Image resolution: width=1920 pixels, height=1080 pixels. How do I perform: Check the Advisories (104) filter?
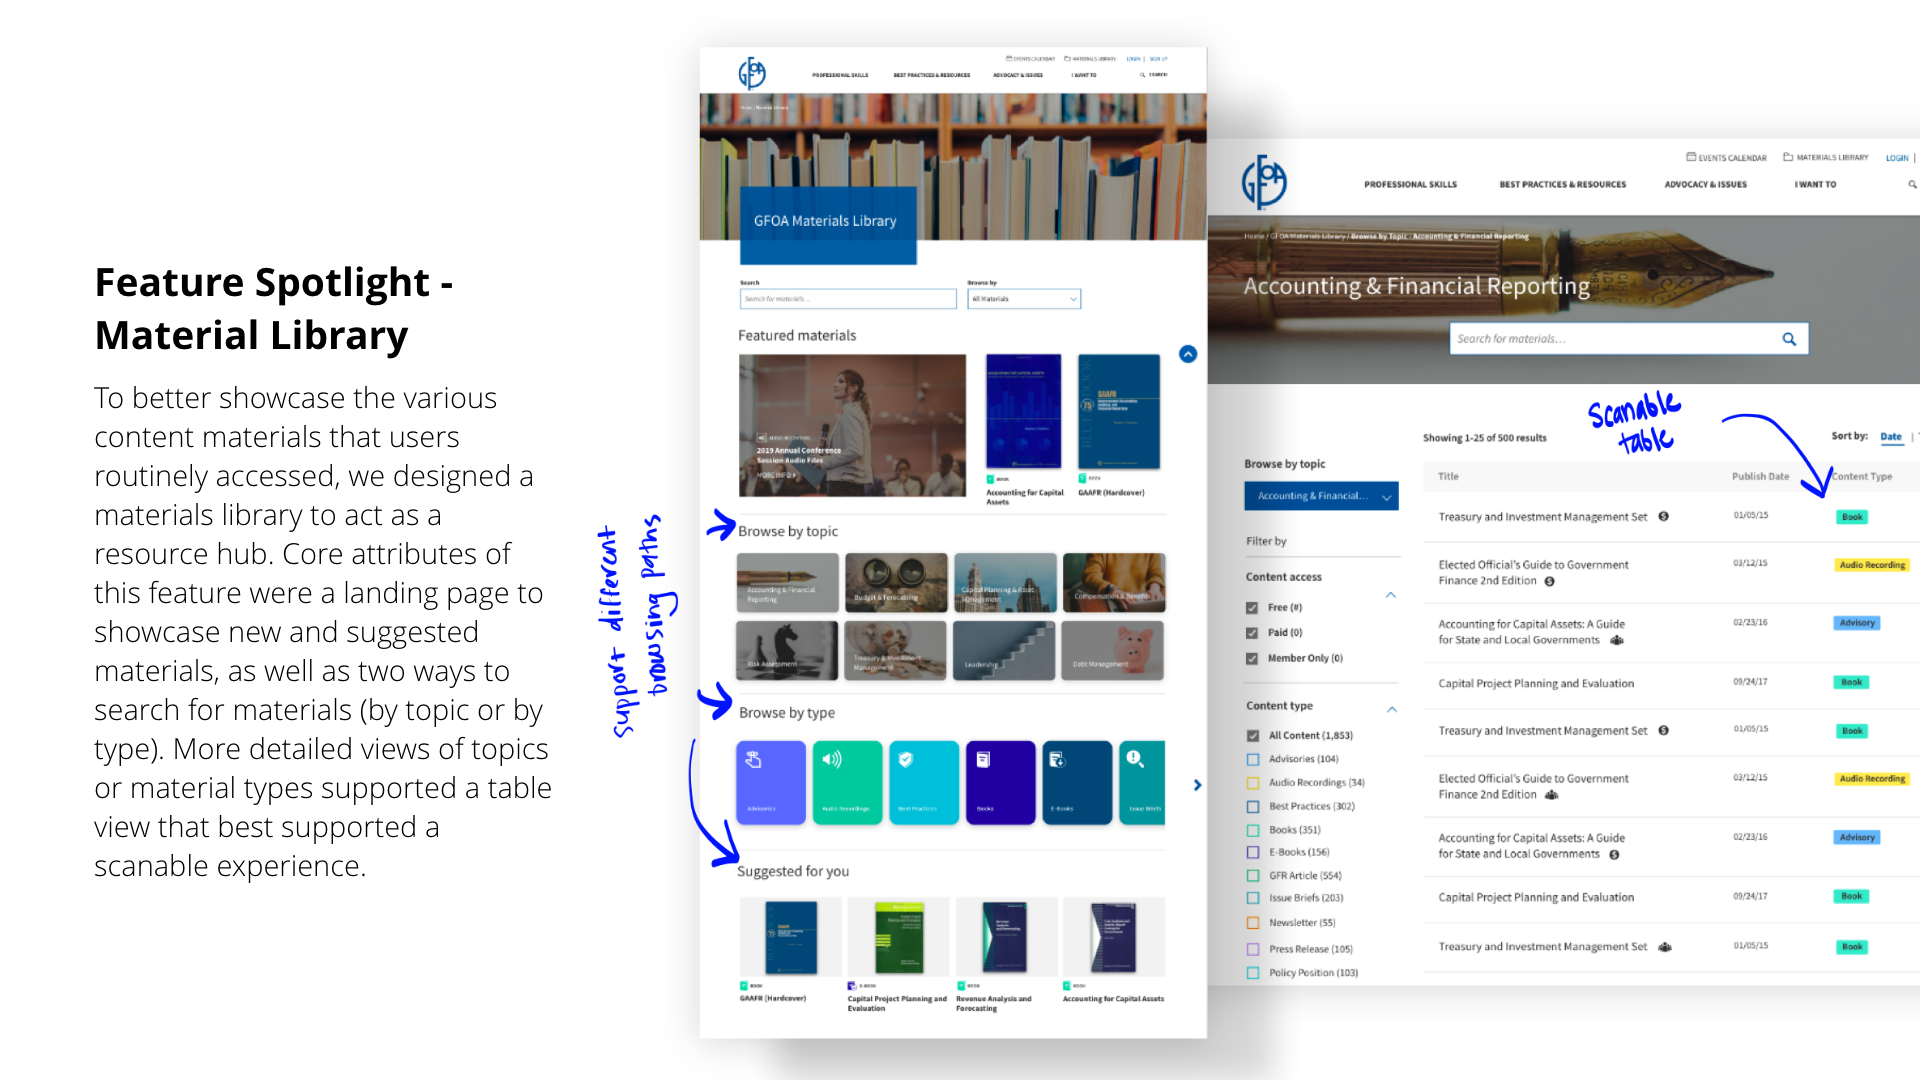tap(1253, 759)
